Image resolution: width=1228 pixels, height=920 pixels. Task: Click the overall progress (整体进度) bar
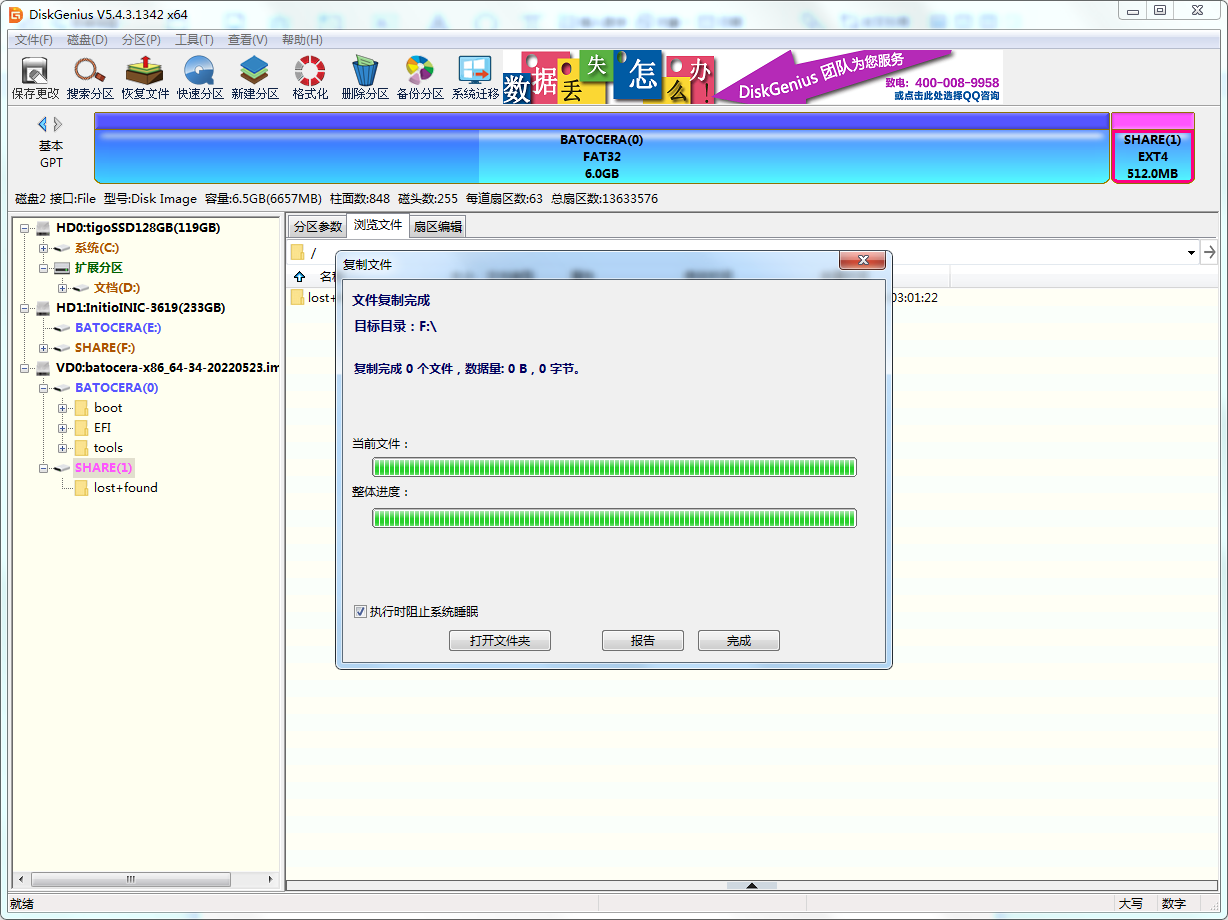[615, 517]
